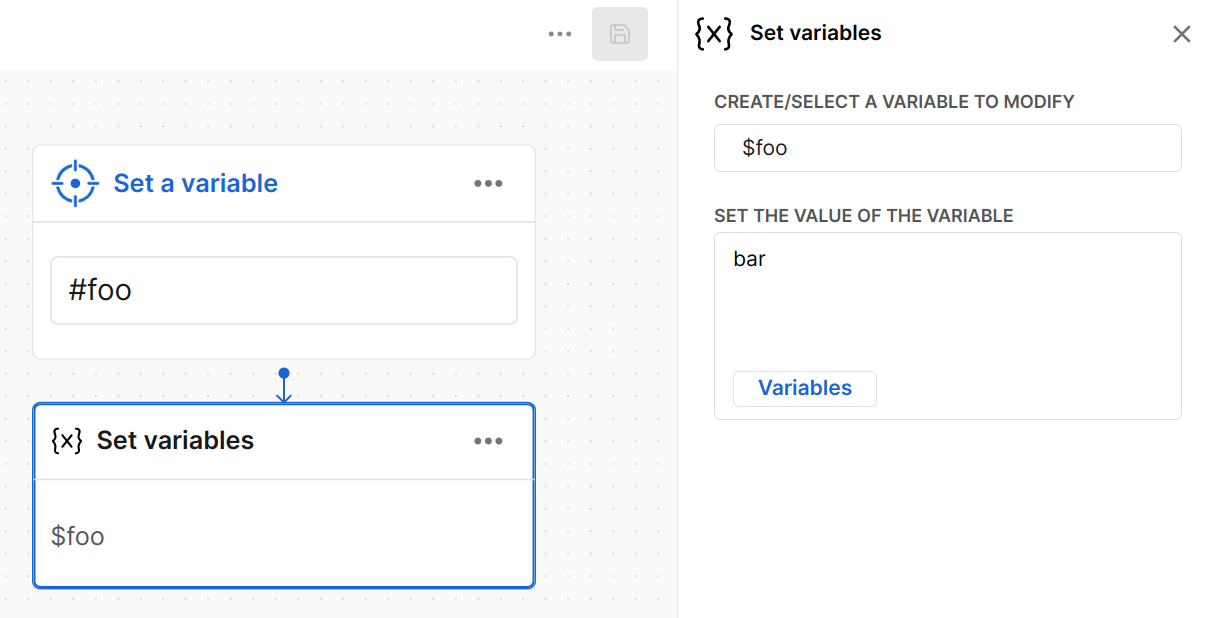1213x618 pixels.
Task: Click the target icon on Set a variable node
Action: 75,184
